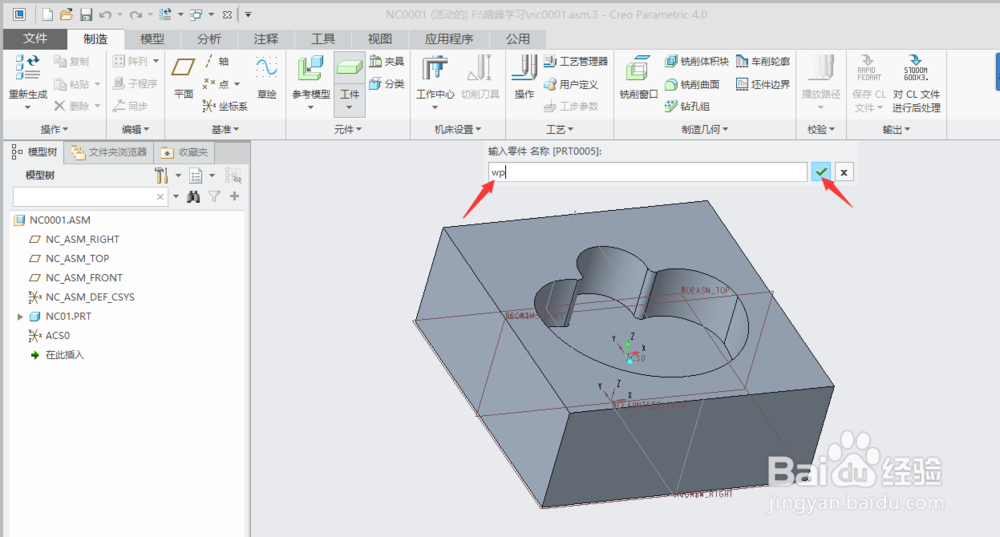Switch to the Model (模型) ribbon tab

[152, 40]
